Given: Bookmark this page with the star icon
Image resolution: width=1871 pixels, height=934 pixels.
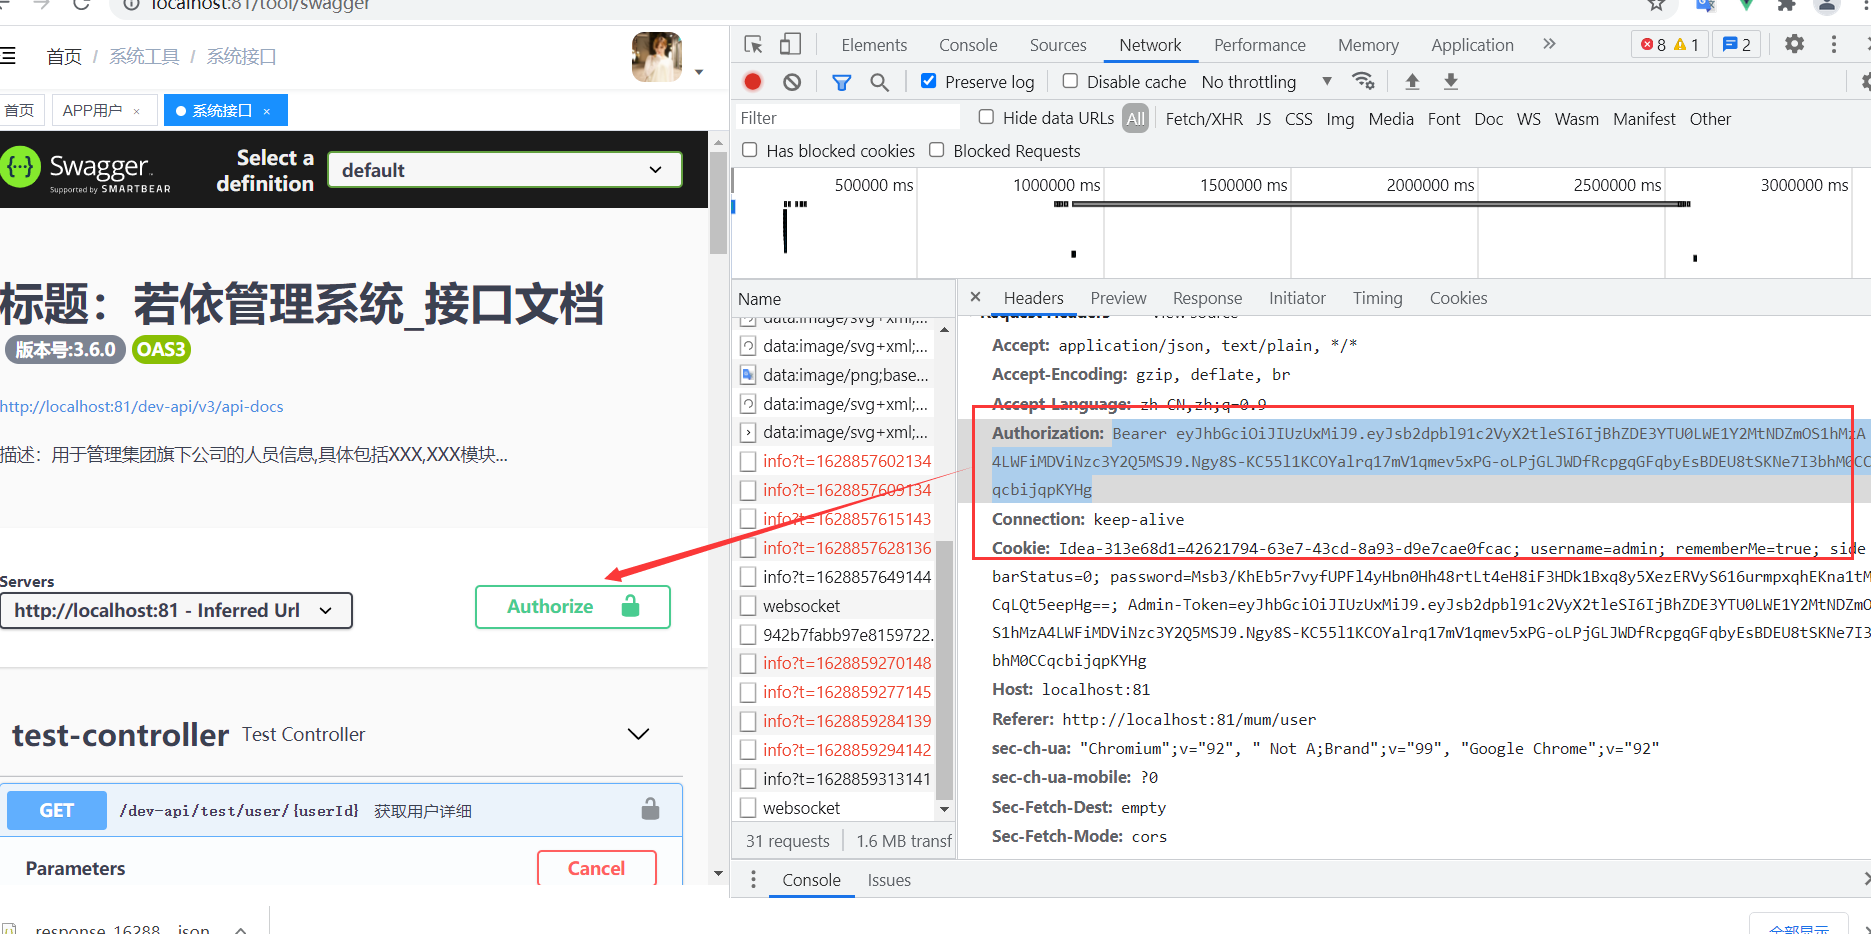Looking at the screenshot, I should click(1657, 5).
